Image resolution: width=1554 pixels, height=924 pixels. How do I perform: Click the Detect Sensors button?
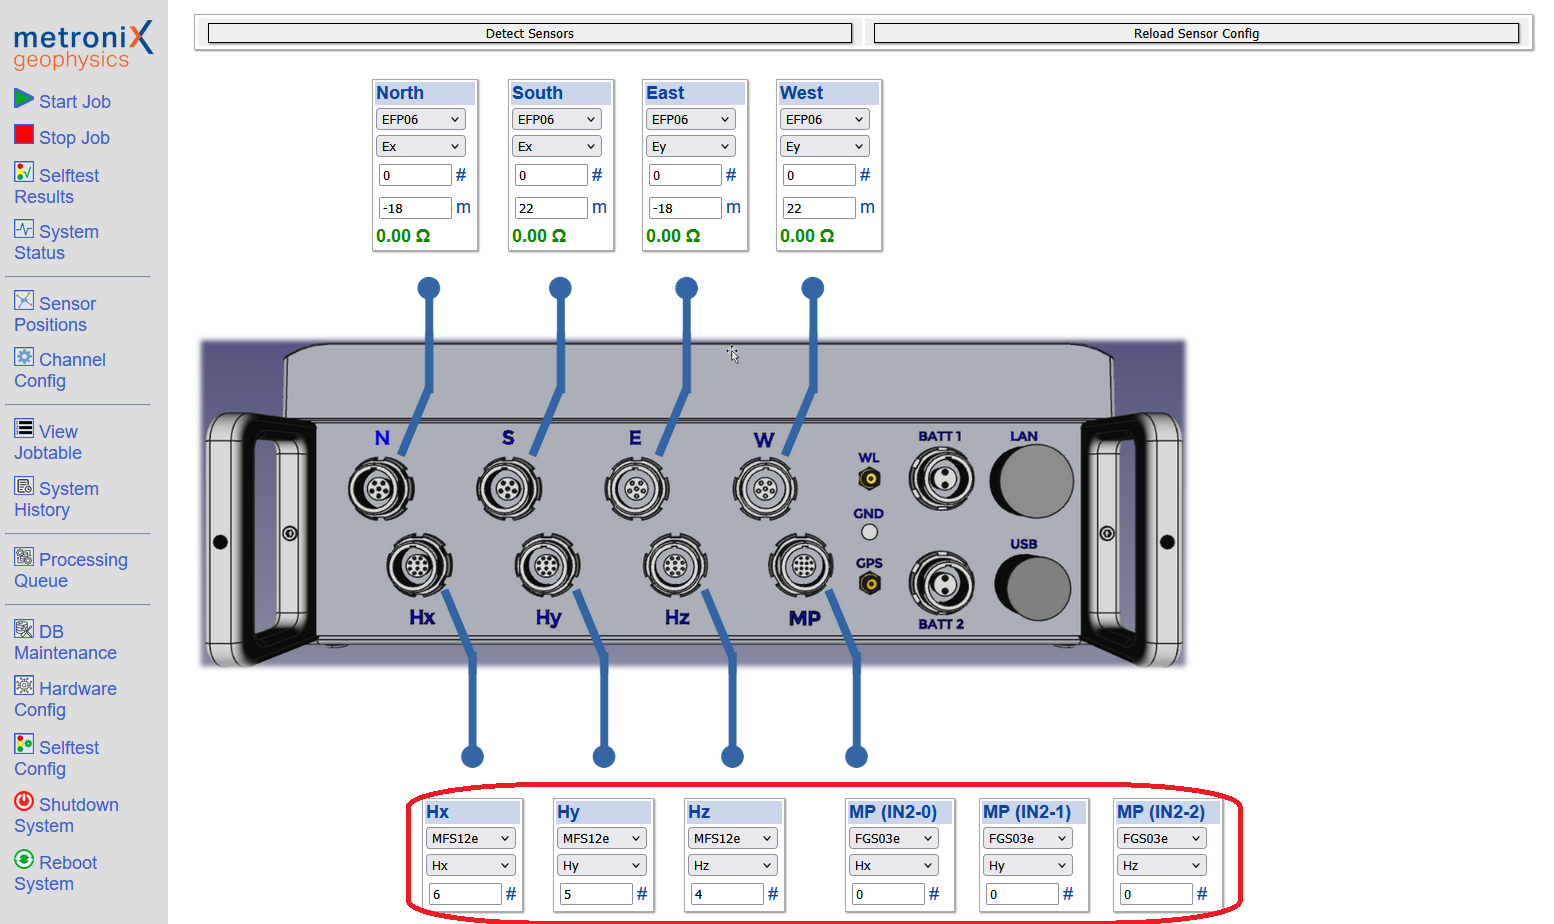tap(529, 33)
